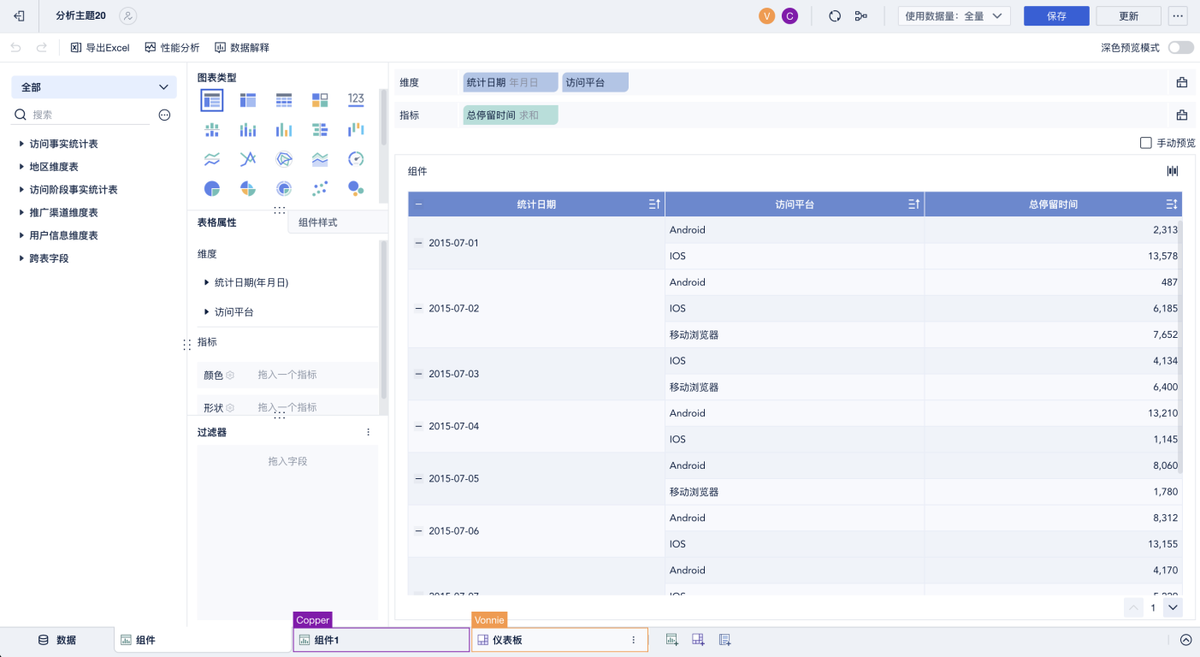Select the comparison bar chart icon

pos(320,130)
